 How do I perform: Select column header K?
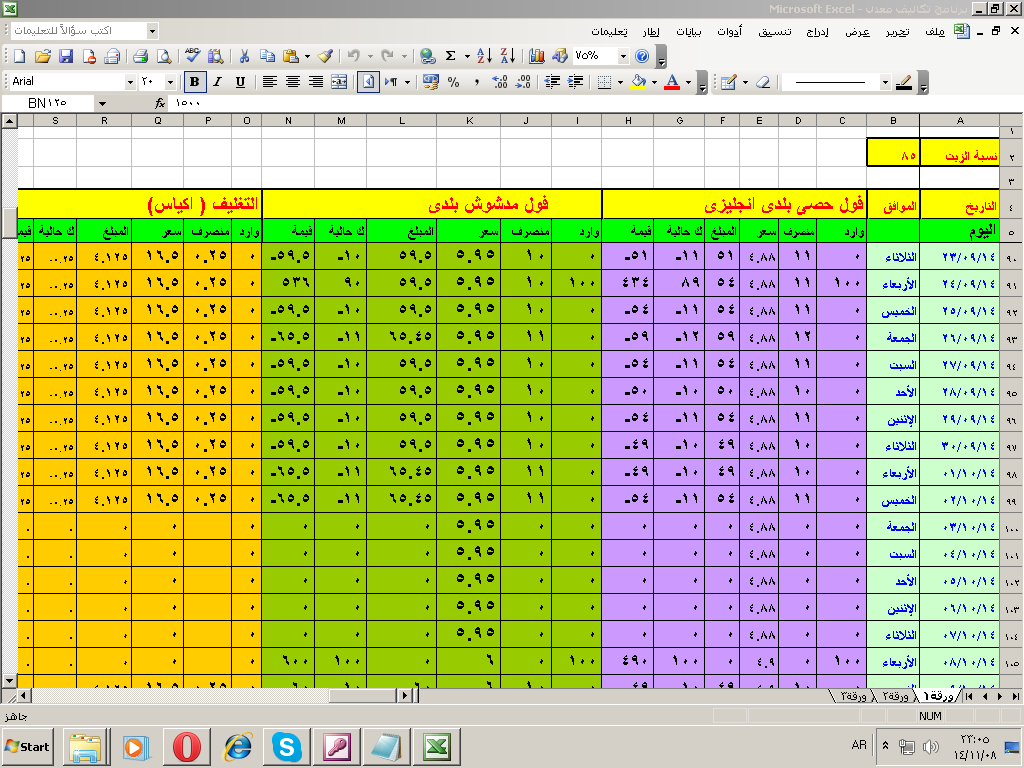[470, 120]
